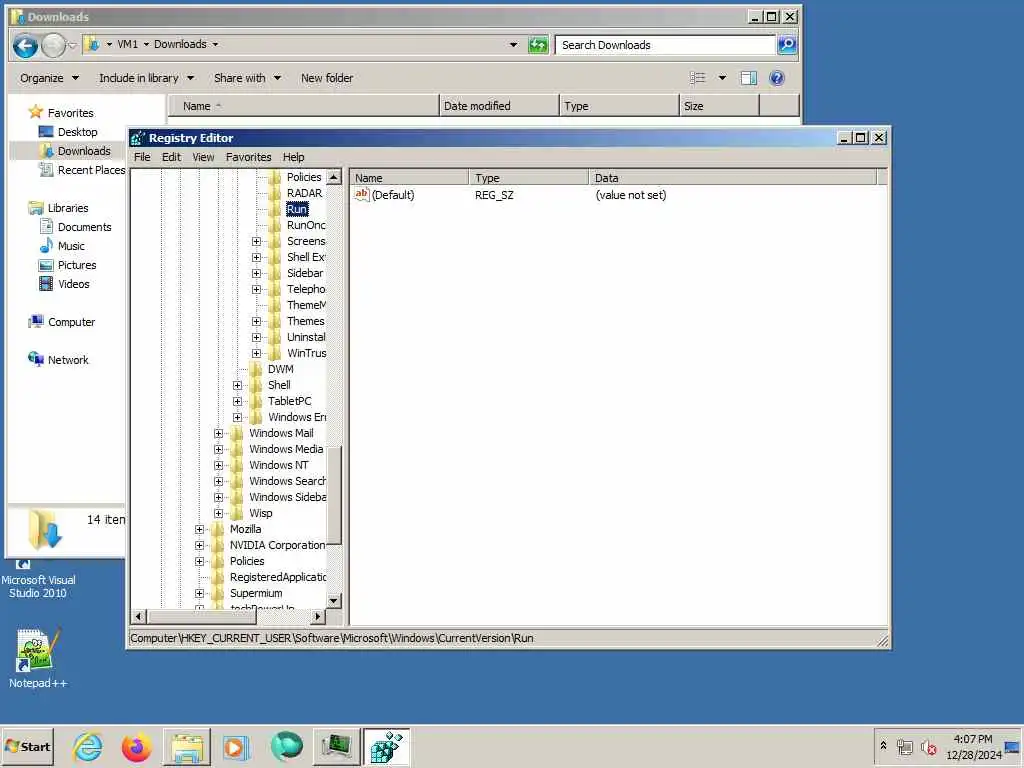Open the view options dropdown arrow
Screen dimensions: 1024x768
(722, 78)
